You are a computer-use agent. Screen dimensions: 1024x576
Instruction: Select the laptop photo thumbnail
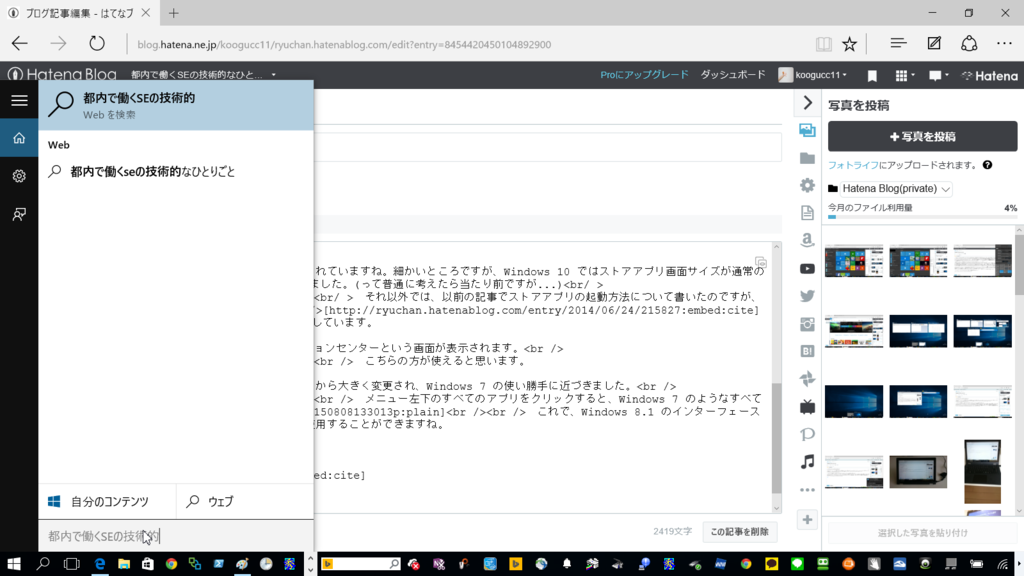click(x=983, y=470)
